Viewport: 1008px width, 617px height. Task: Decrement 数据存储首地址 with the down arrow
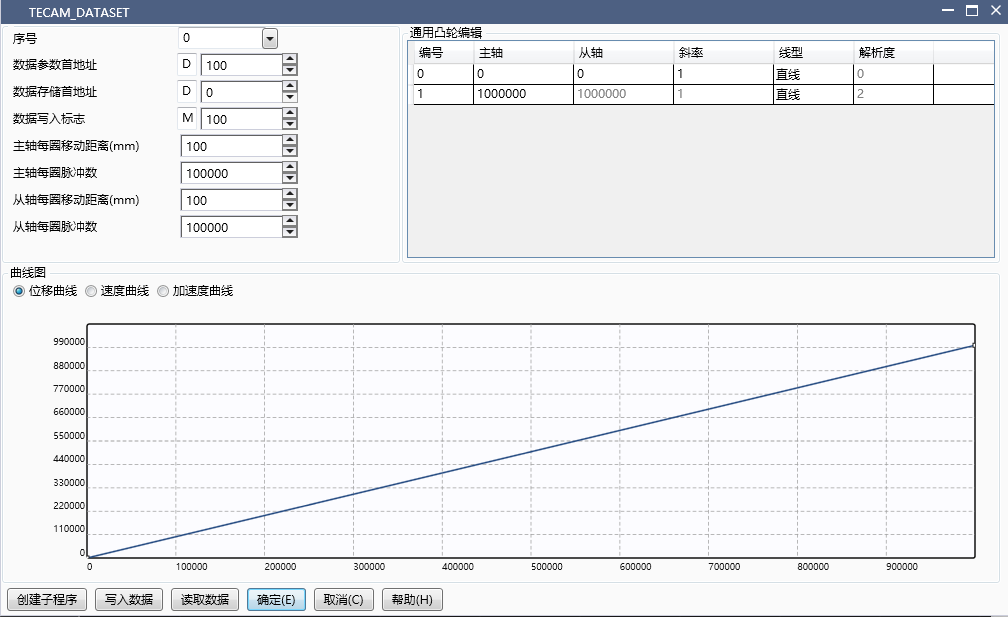(x=289, y=95)
